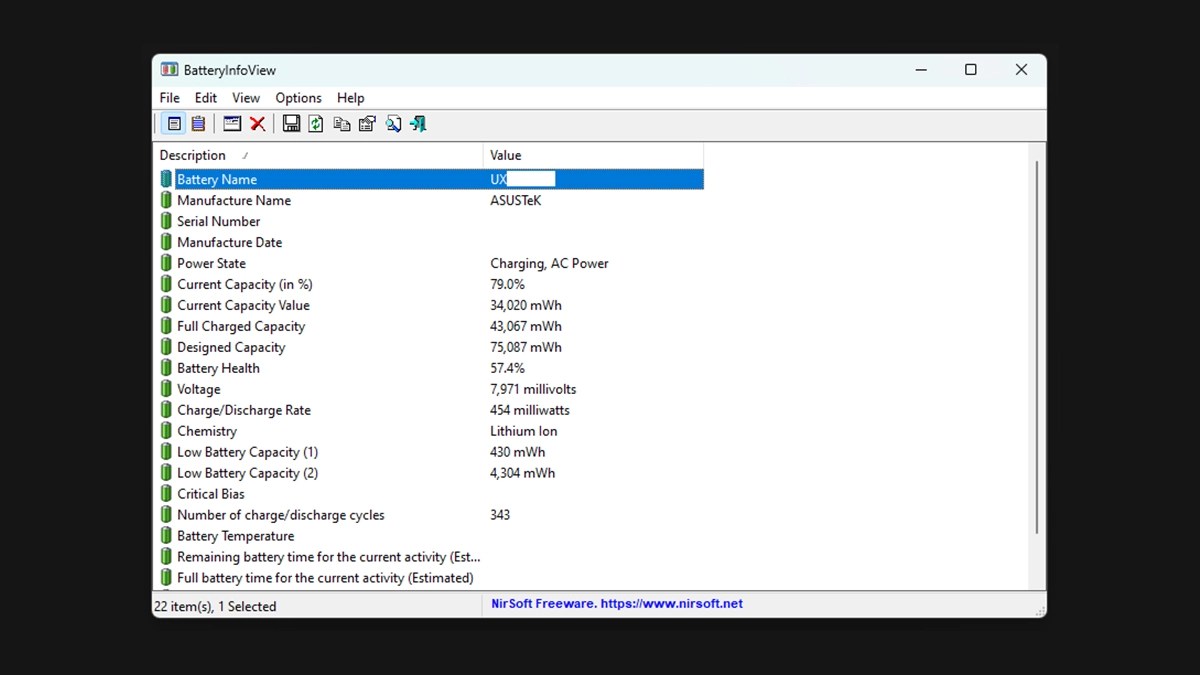The width and height of the screenshot is (1200, 675).
Task: Select the Designed Capacity row
Action: coord(231,347)
